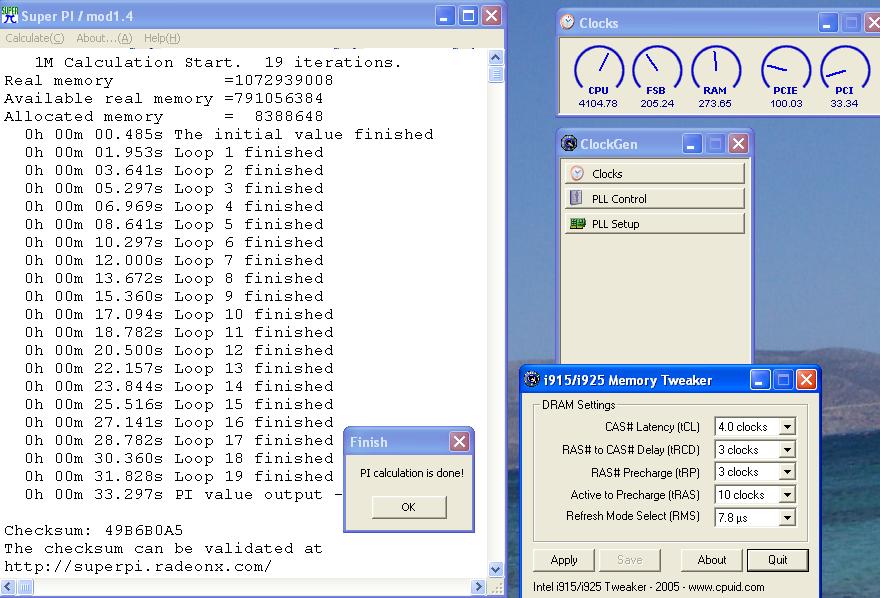
Task: Close the Finish dialog with its X
Action: click(459, 442)
